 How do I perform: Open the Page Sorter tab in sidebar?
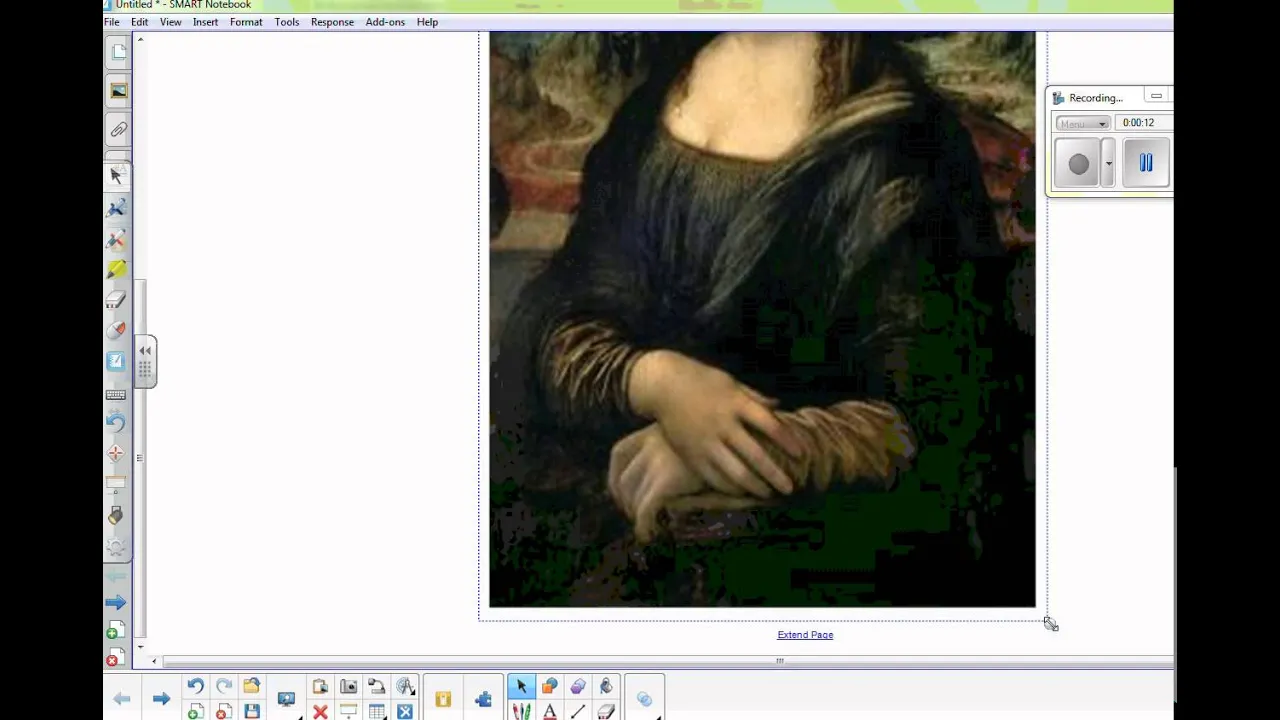[119, 52]
